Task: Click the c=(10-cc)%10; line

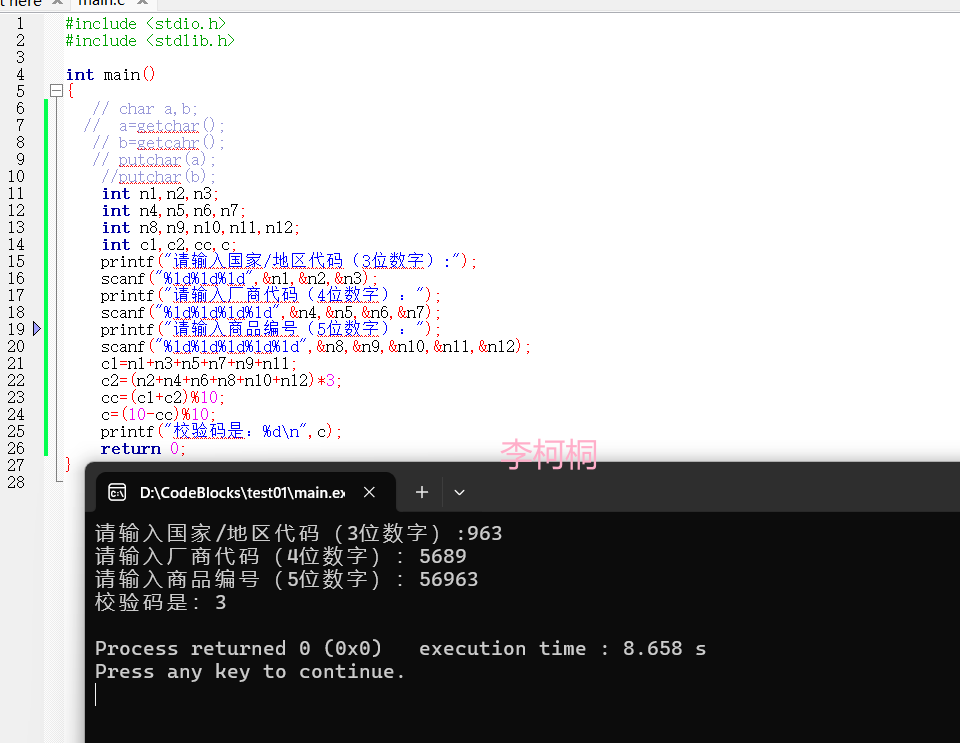Action: tap(159, 414)
